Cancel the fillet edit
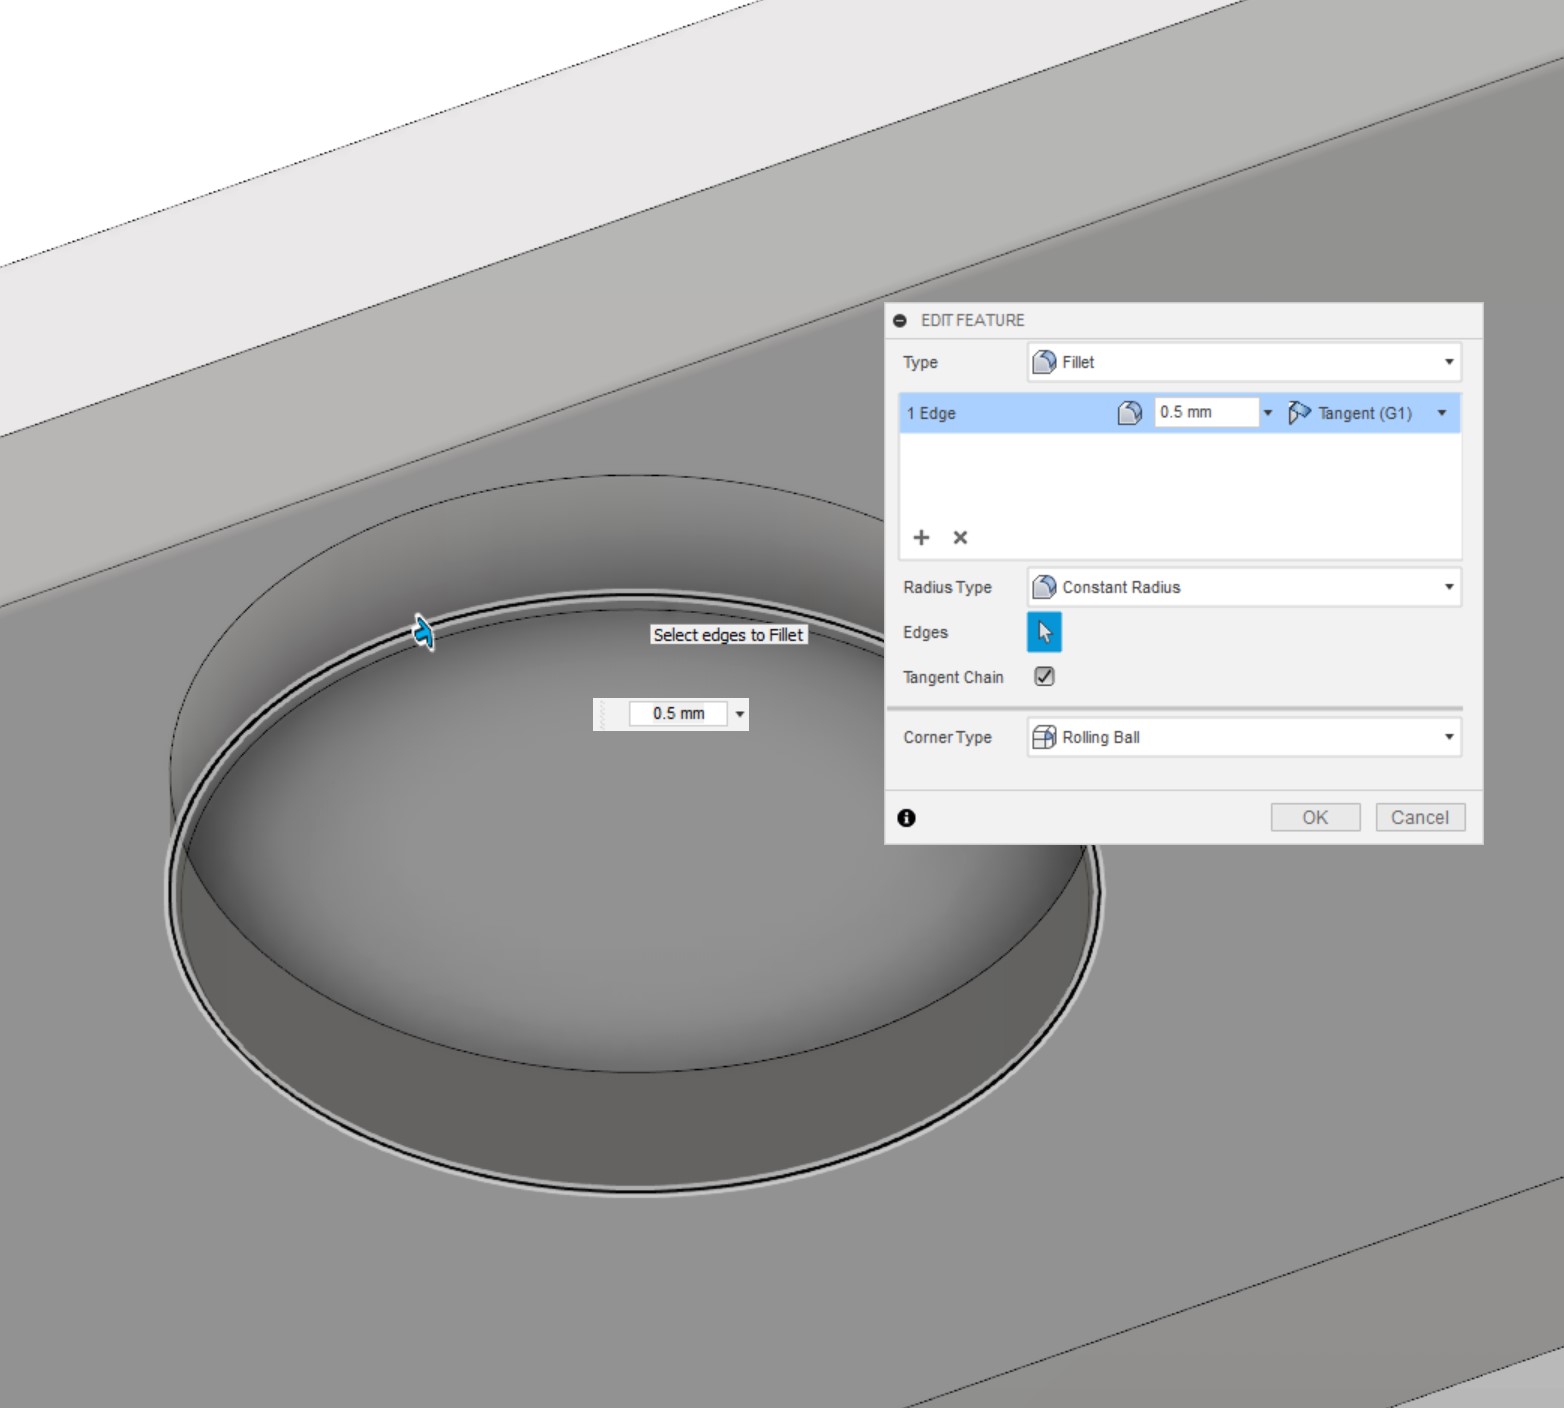Viewport: 1564px width, 1408px height. [1419, 817]
